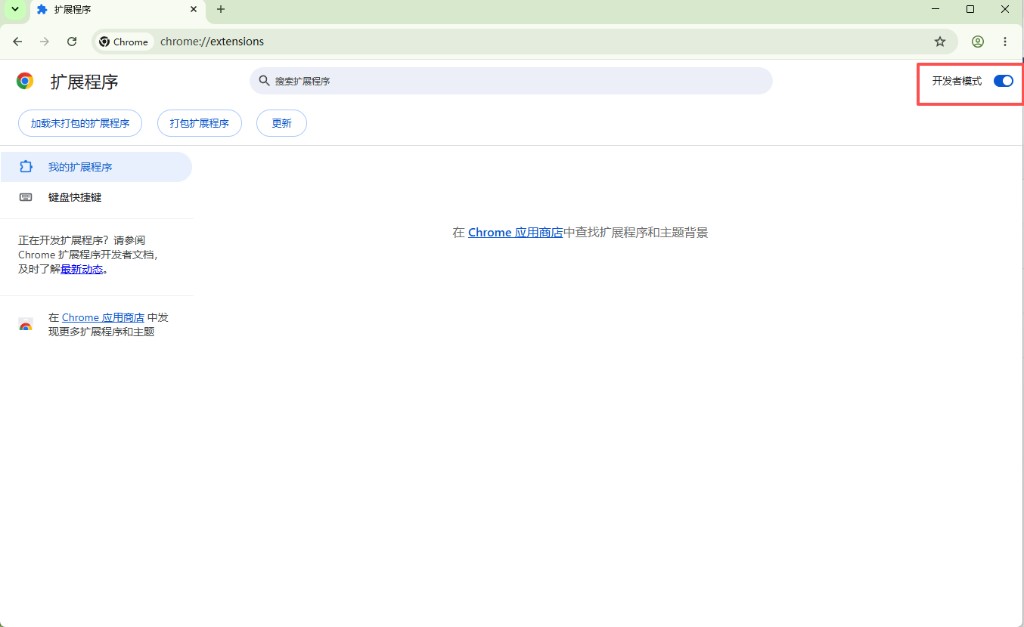Open the tab search dropdown arrow
This screenshot has width=1024, height=627.
(x=14, y=9)
